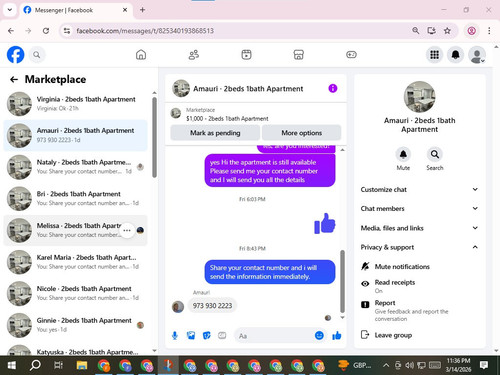The height and width of the screenshot is (375, 500).
Task: Click the large listing photo in details panel
Action: pyautogui.click(x=419, y=97)
